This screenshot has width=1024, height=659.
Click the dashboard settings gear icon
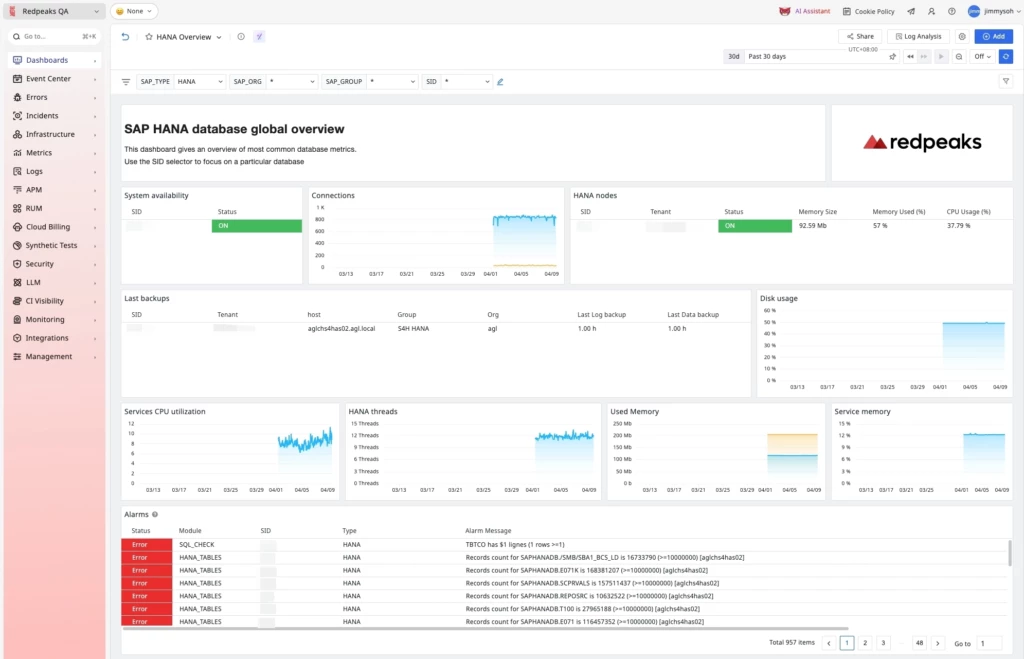[x=962, y=36]
